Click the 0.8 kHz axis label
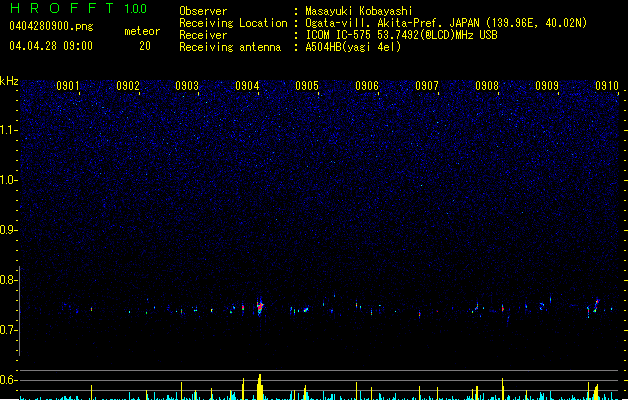The height and width of the screenshot is (400, 629). click(x=7, y=280)
